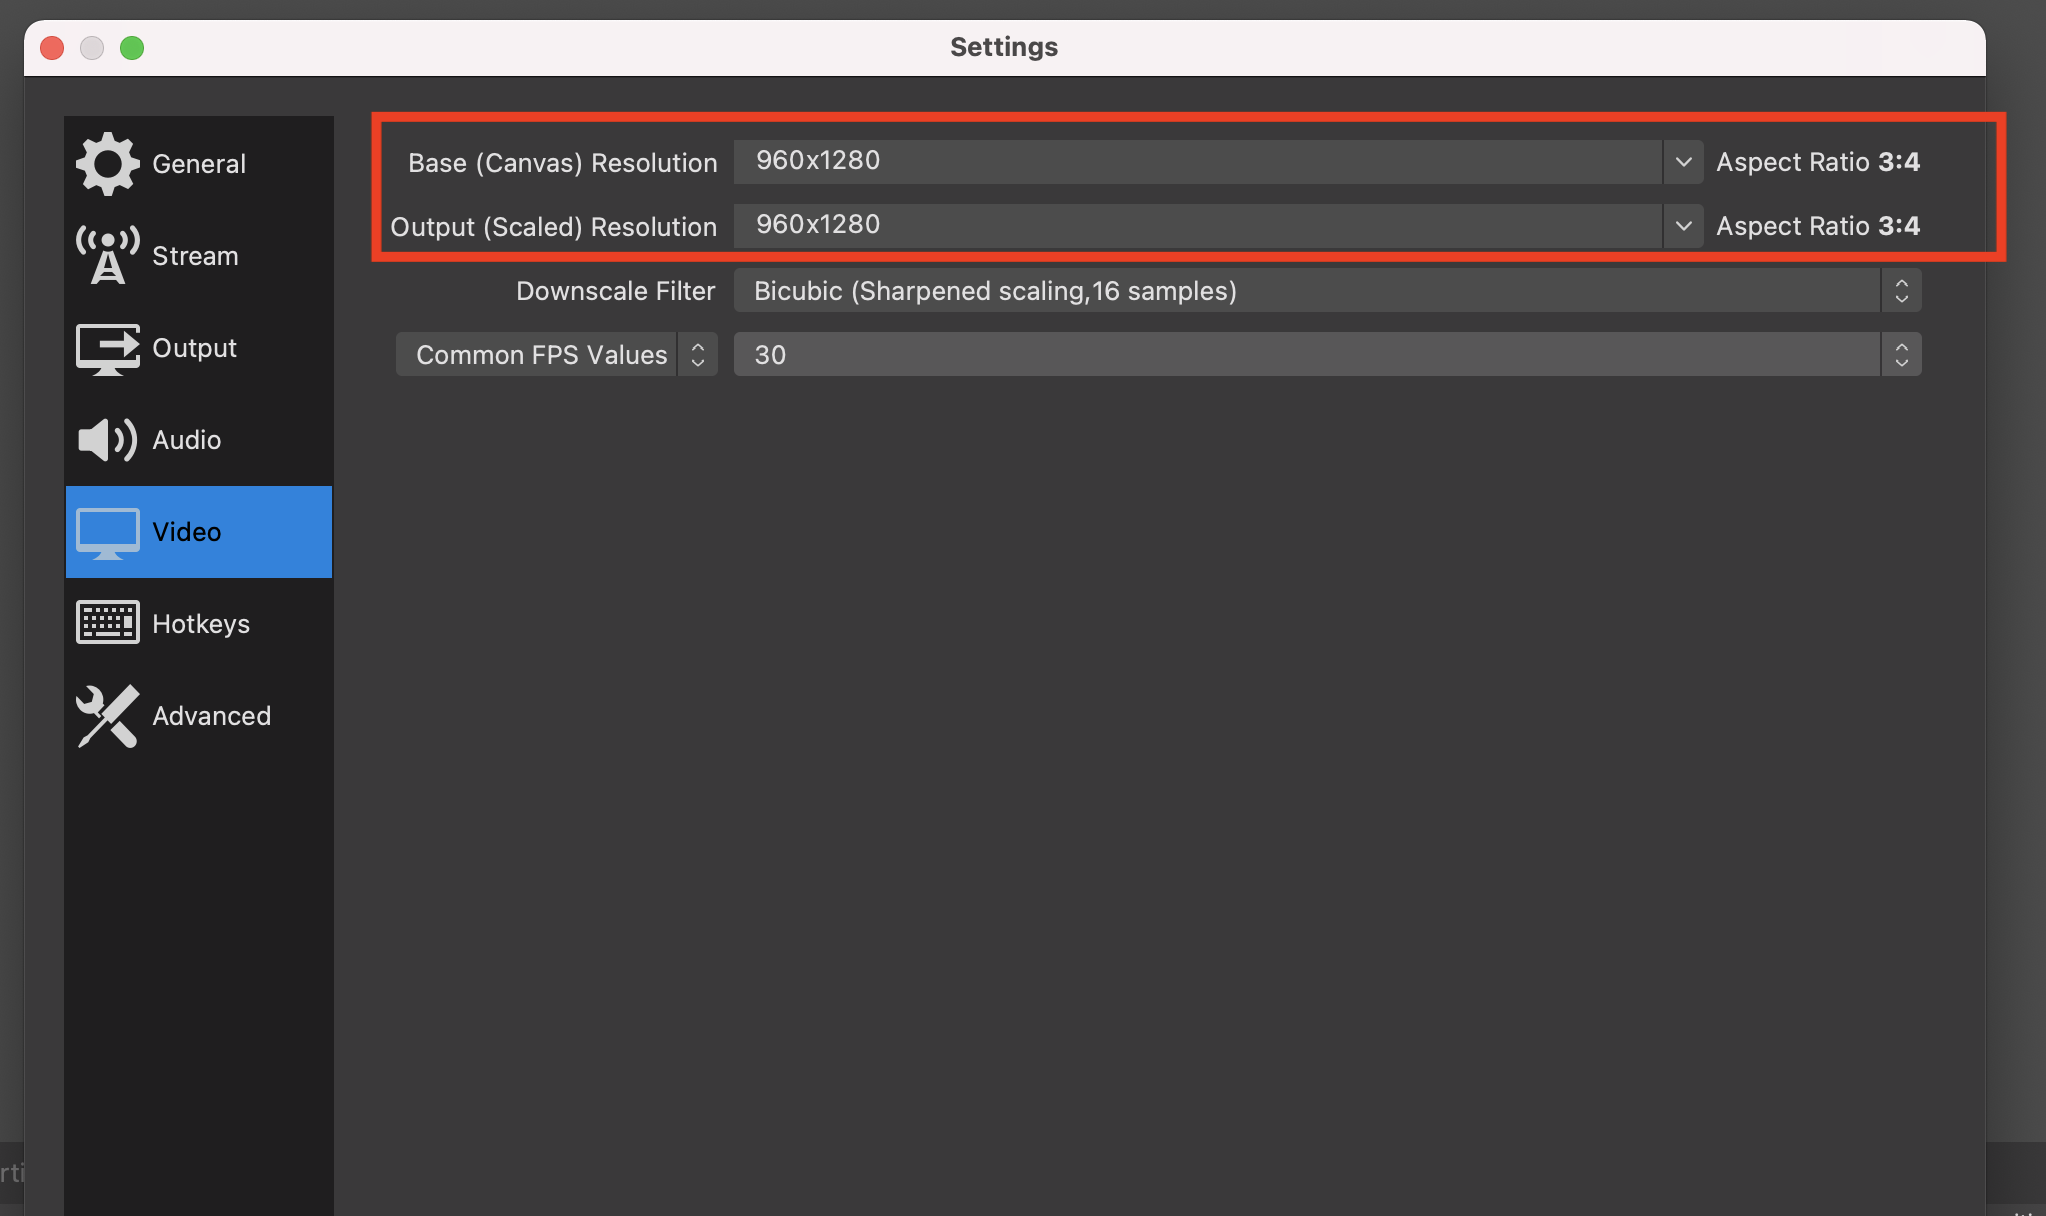
Task: Click the Base Resolution 960x1280 text field
Action: click(x=1196, y=162)
